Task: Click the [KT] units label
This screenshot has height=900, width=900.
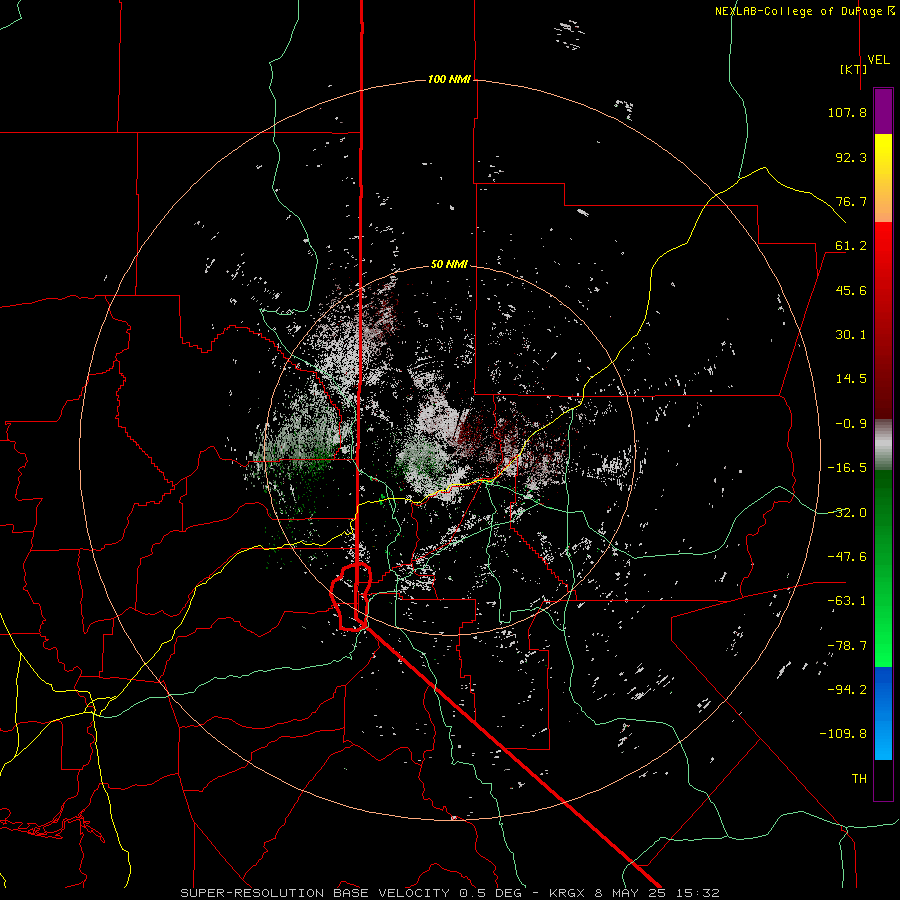Action: [x=854, y=69]
